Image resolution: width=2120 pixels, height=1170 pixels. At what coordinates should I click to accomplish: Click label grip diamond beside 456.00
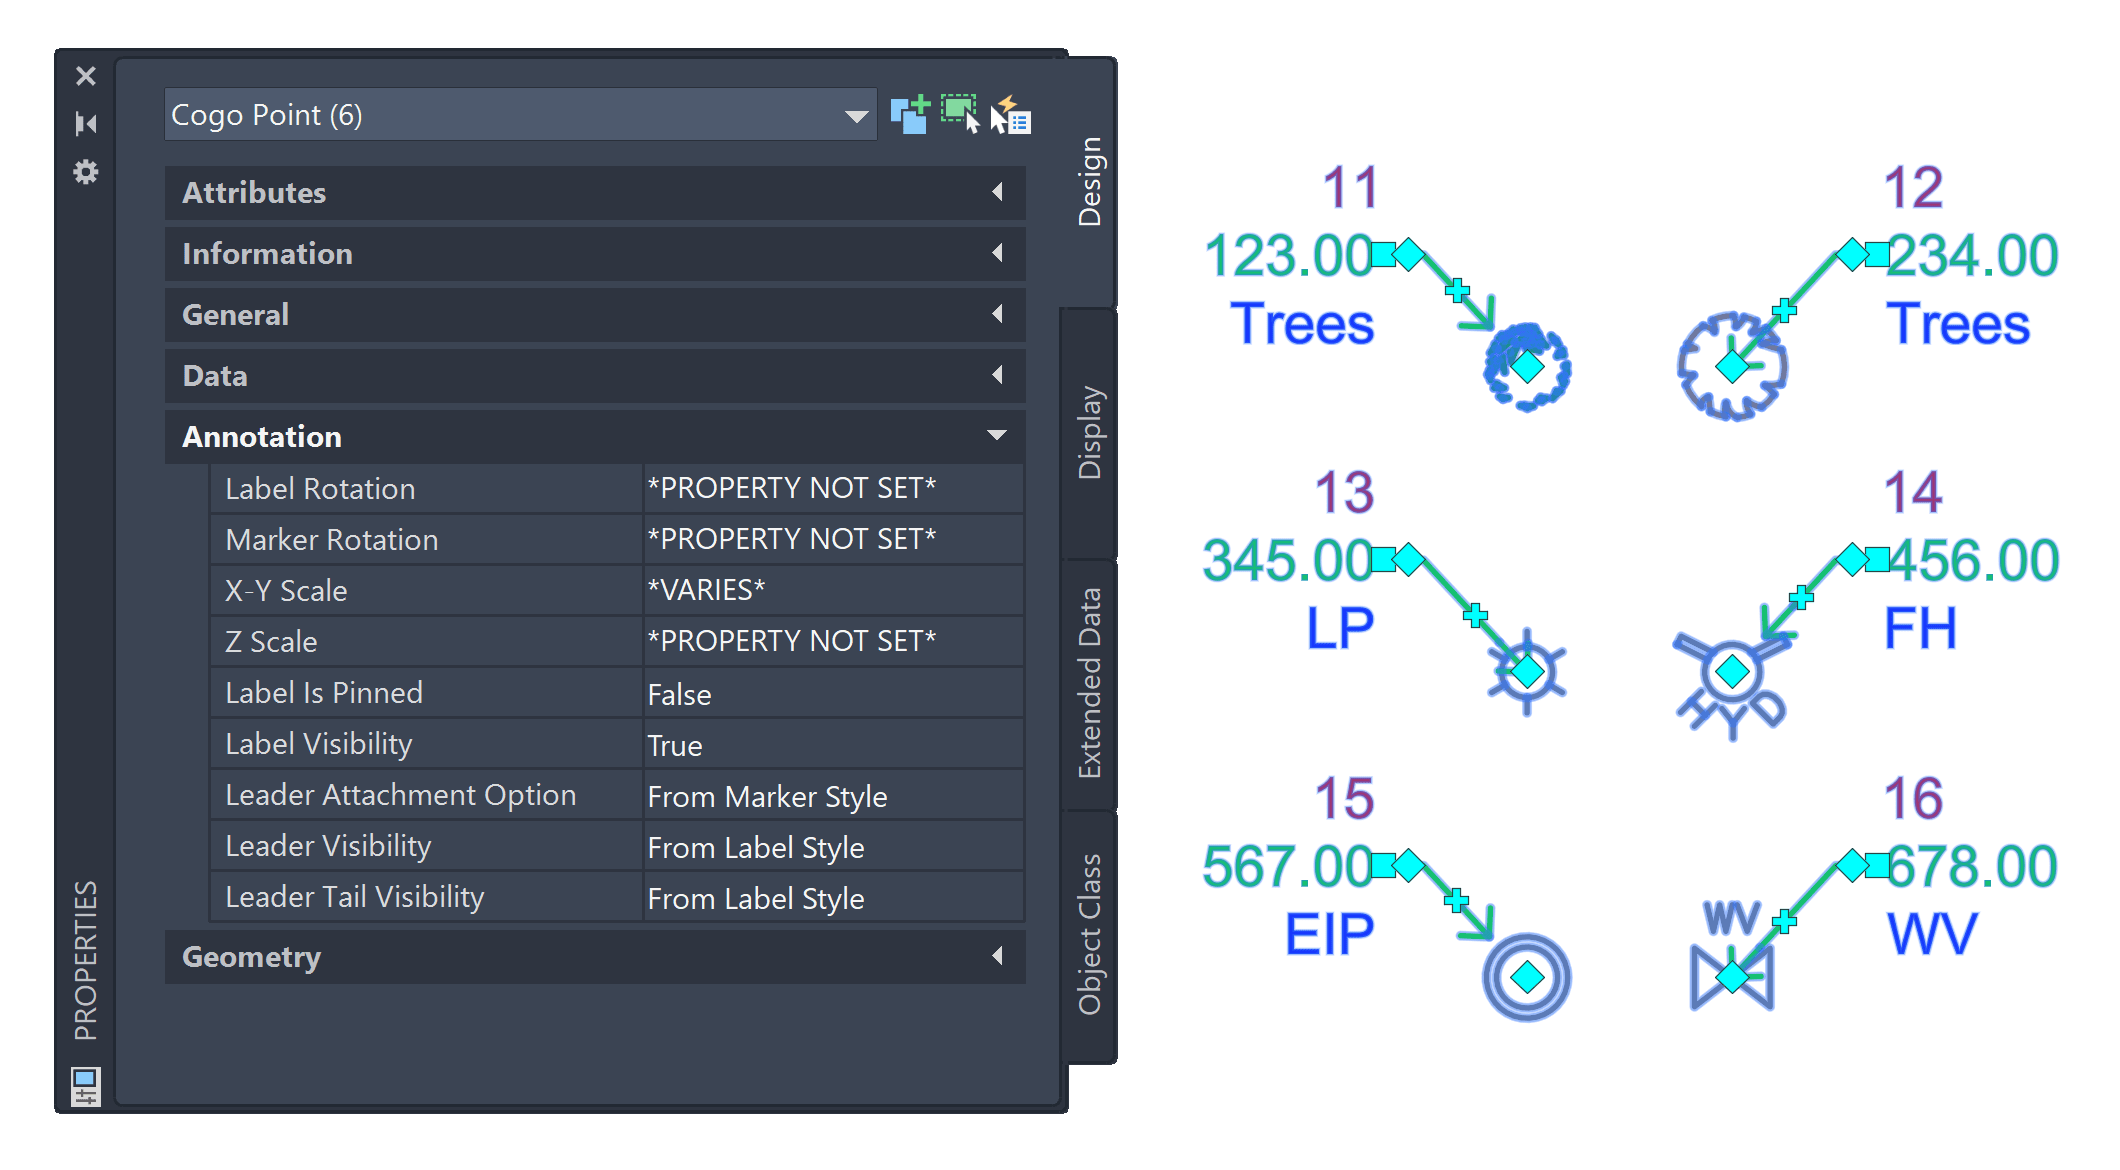click(1852, 559)
